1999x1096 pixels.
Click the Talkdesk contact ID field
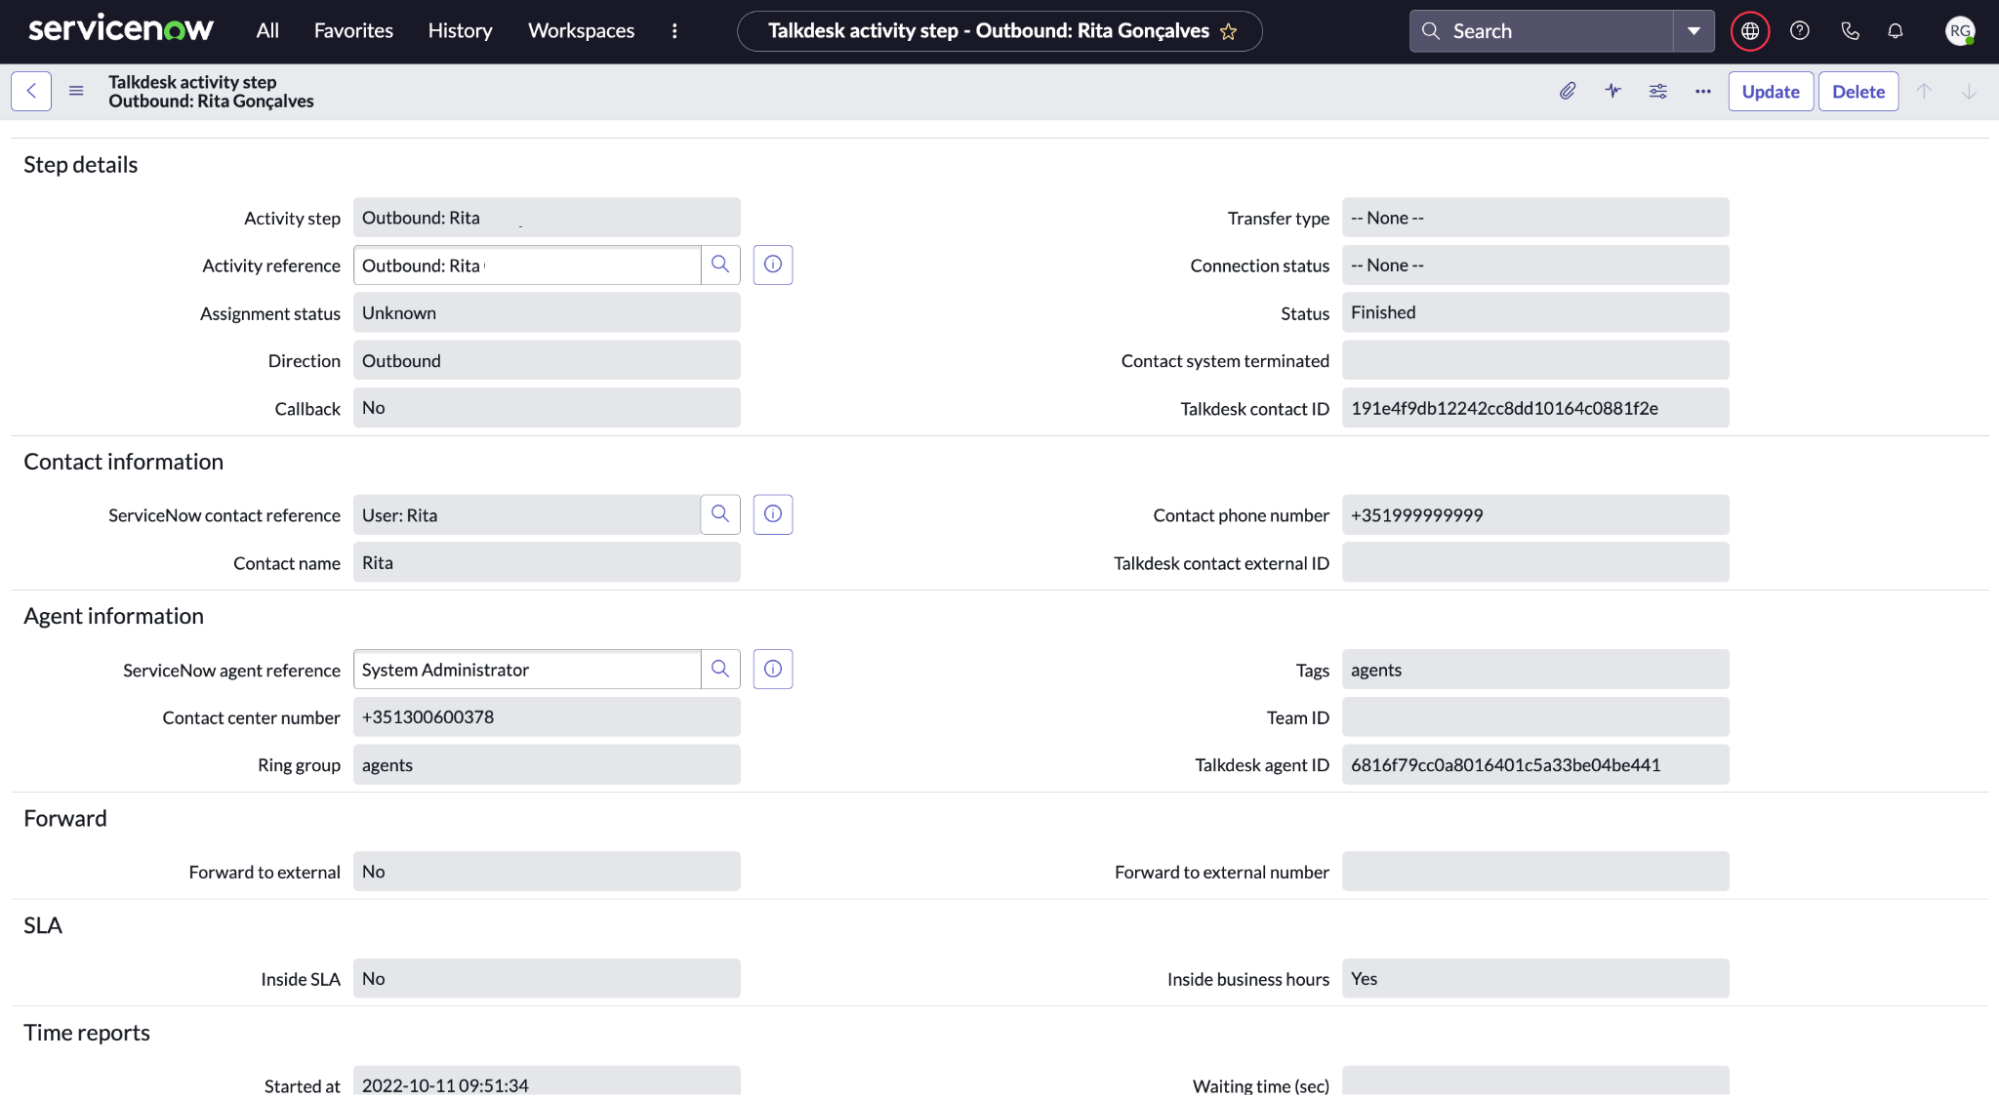pos(1535,408)
